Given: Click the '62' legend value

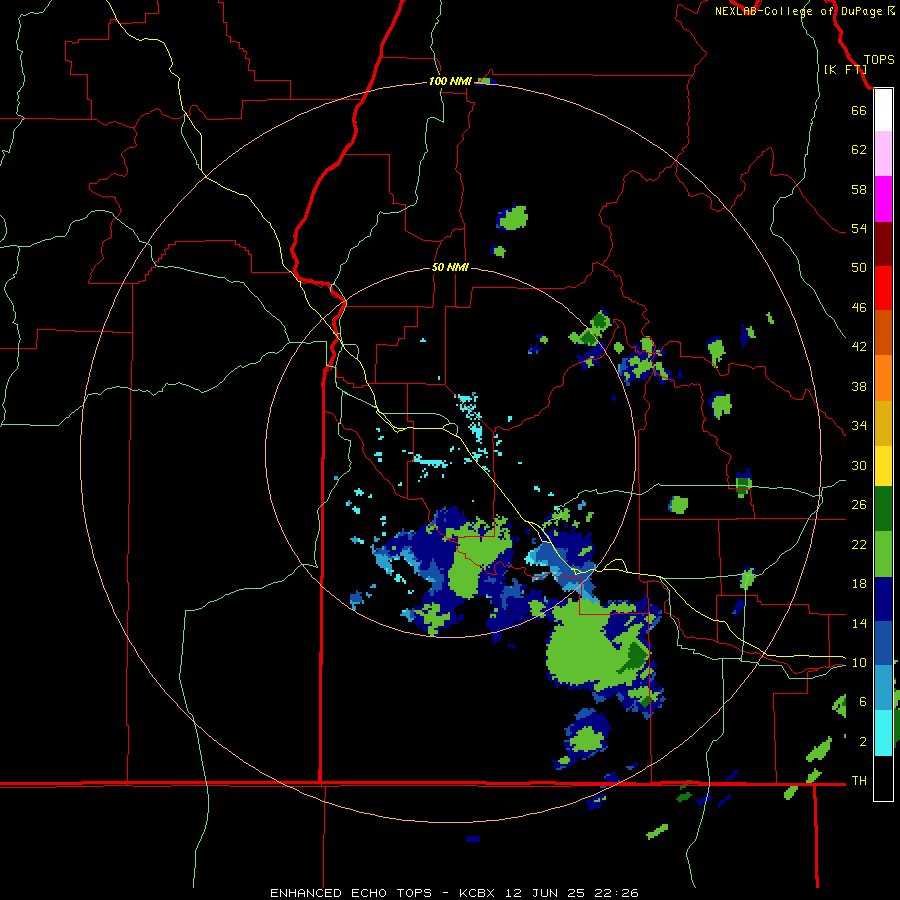Looking at the screenshot, I should (859, 150).
